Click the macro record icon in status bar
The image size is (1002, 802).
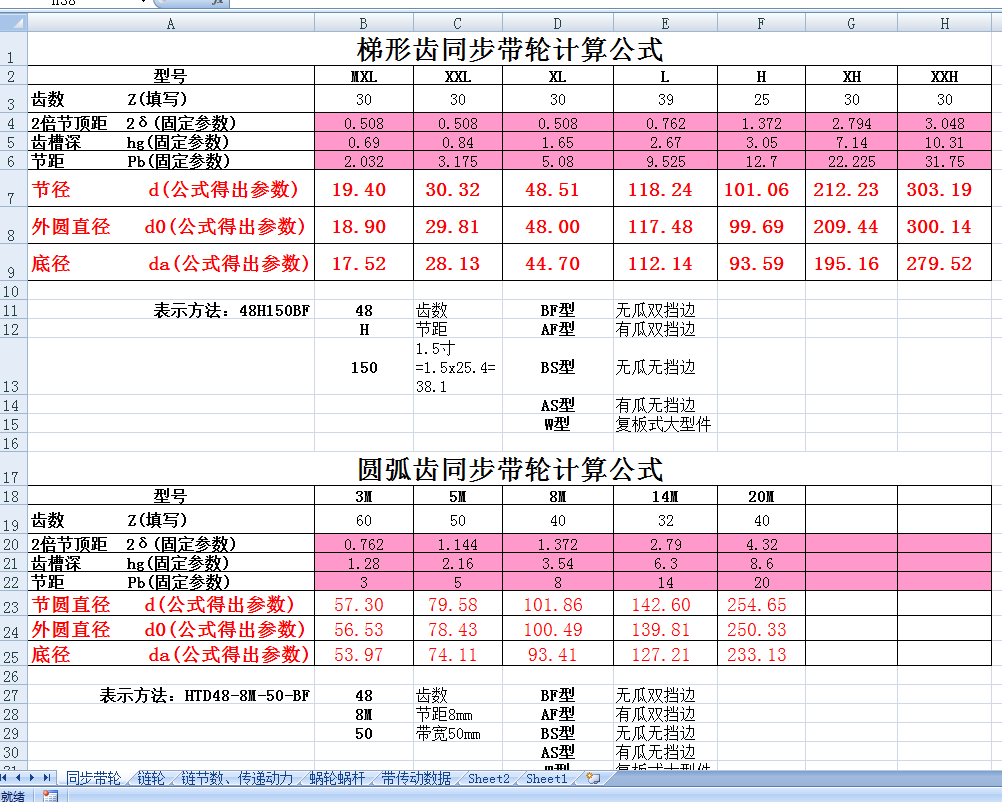50,796
